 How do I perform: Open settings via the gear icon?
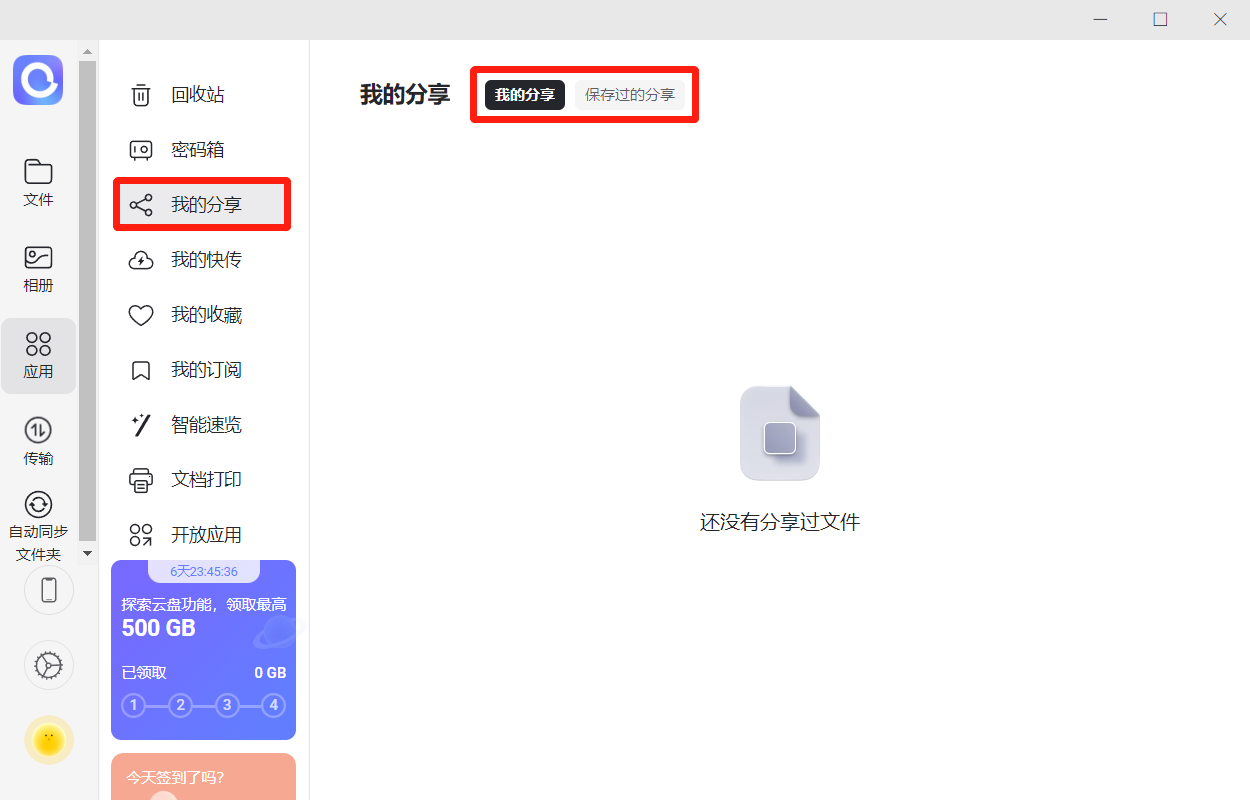tap(49, 665)
